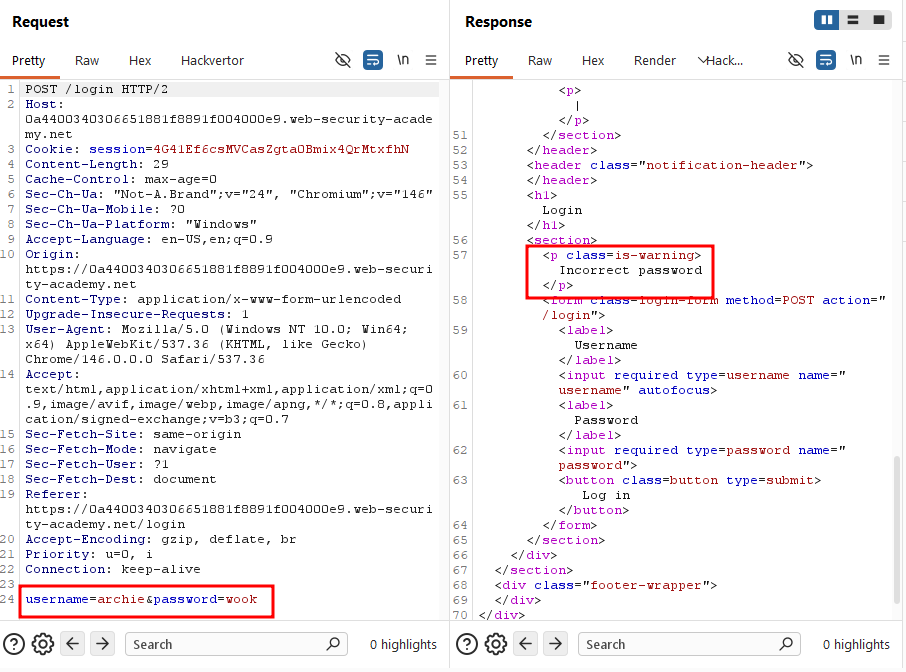The width and height of the screenshot is (906, 672).
Task: Select combined single-pane layout icon
Action: (x=879, y=20)
